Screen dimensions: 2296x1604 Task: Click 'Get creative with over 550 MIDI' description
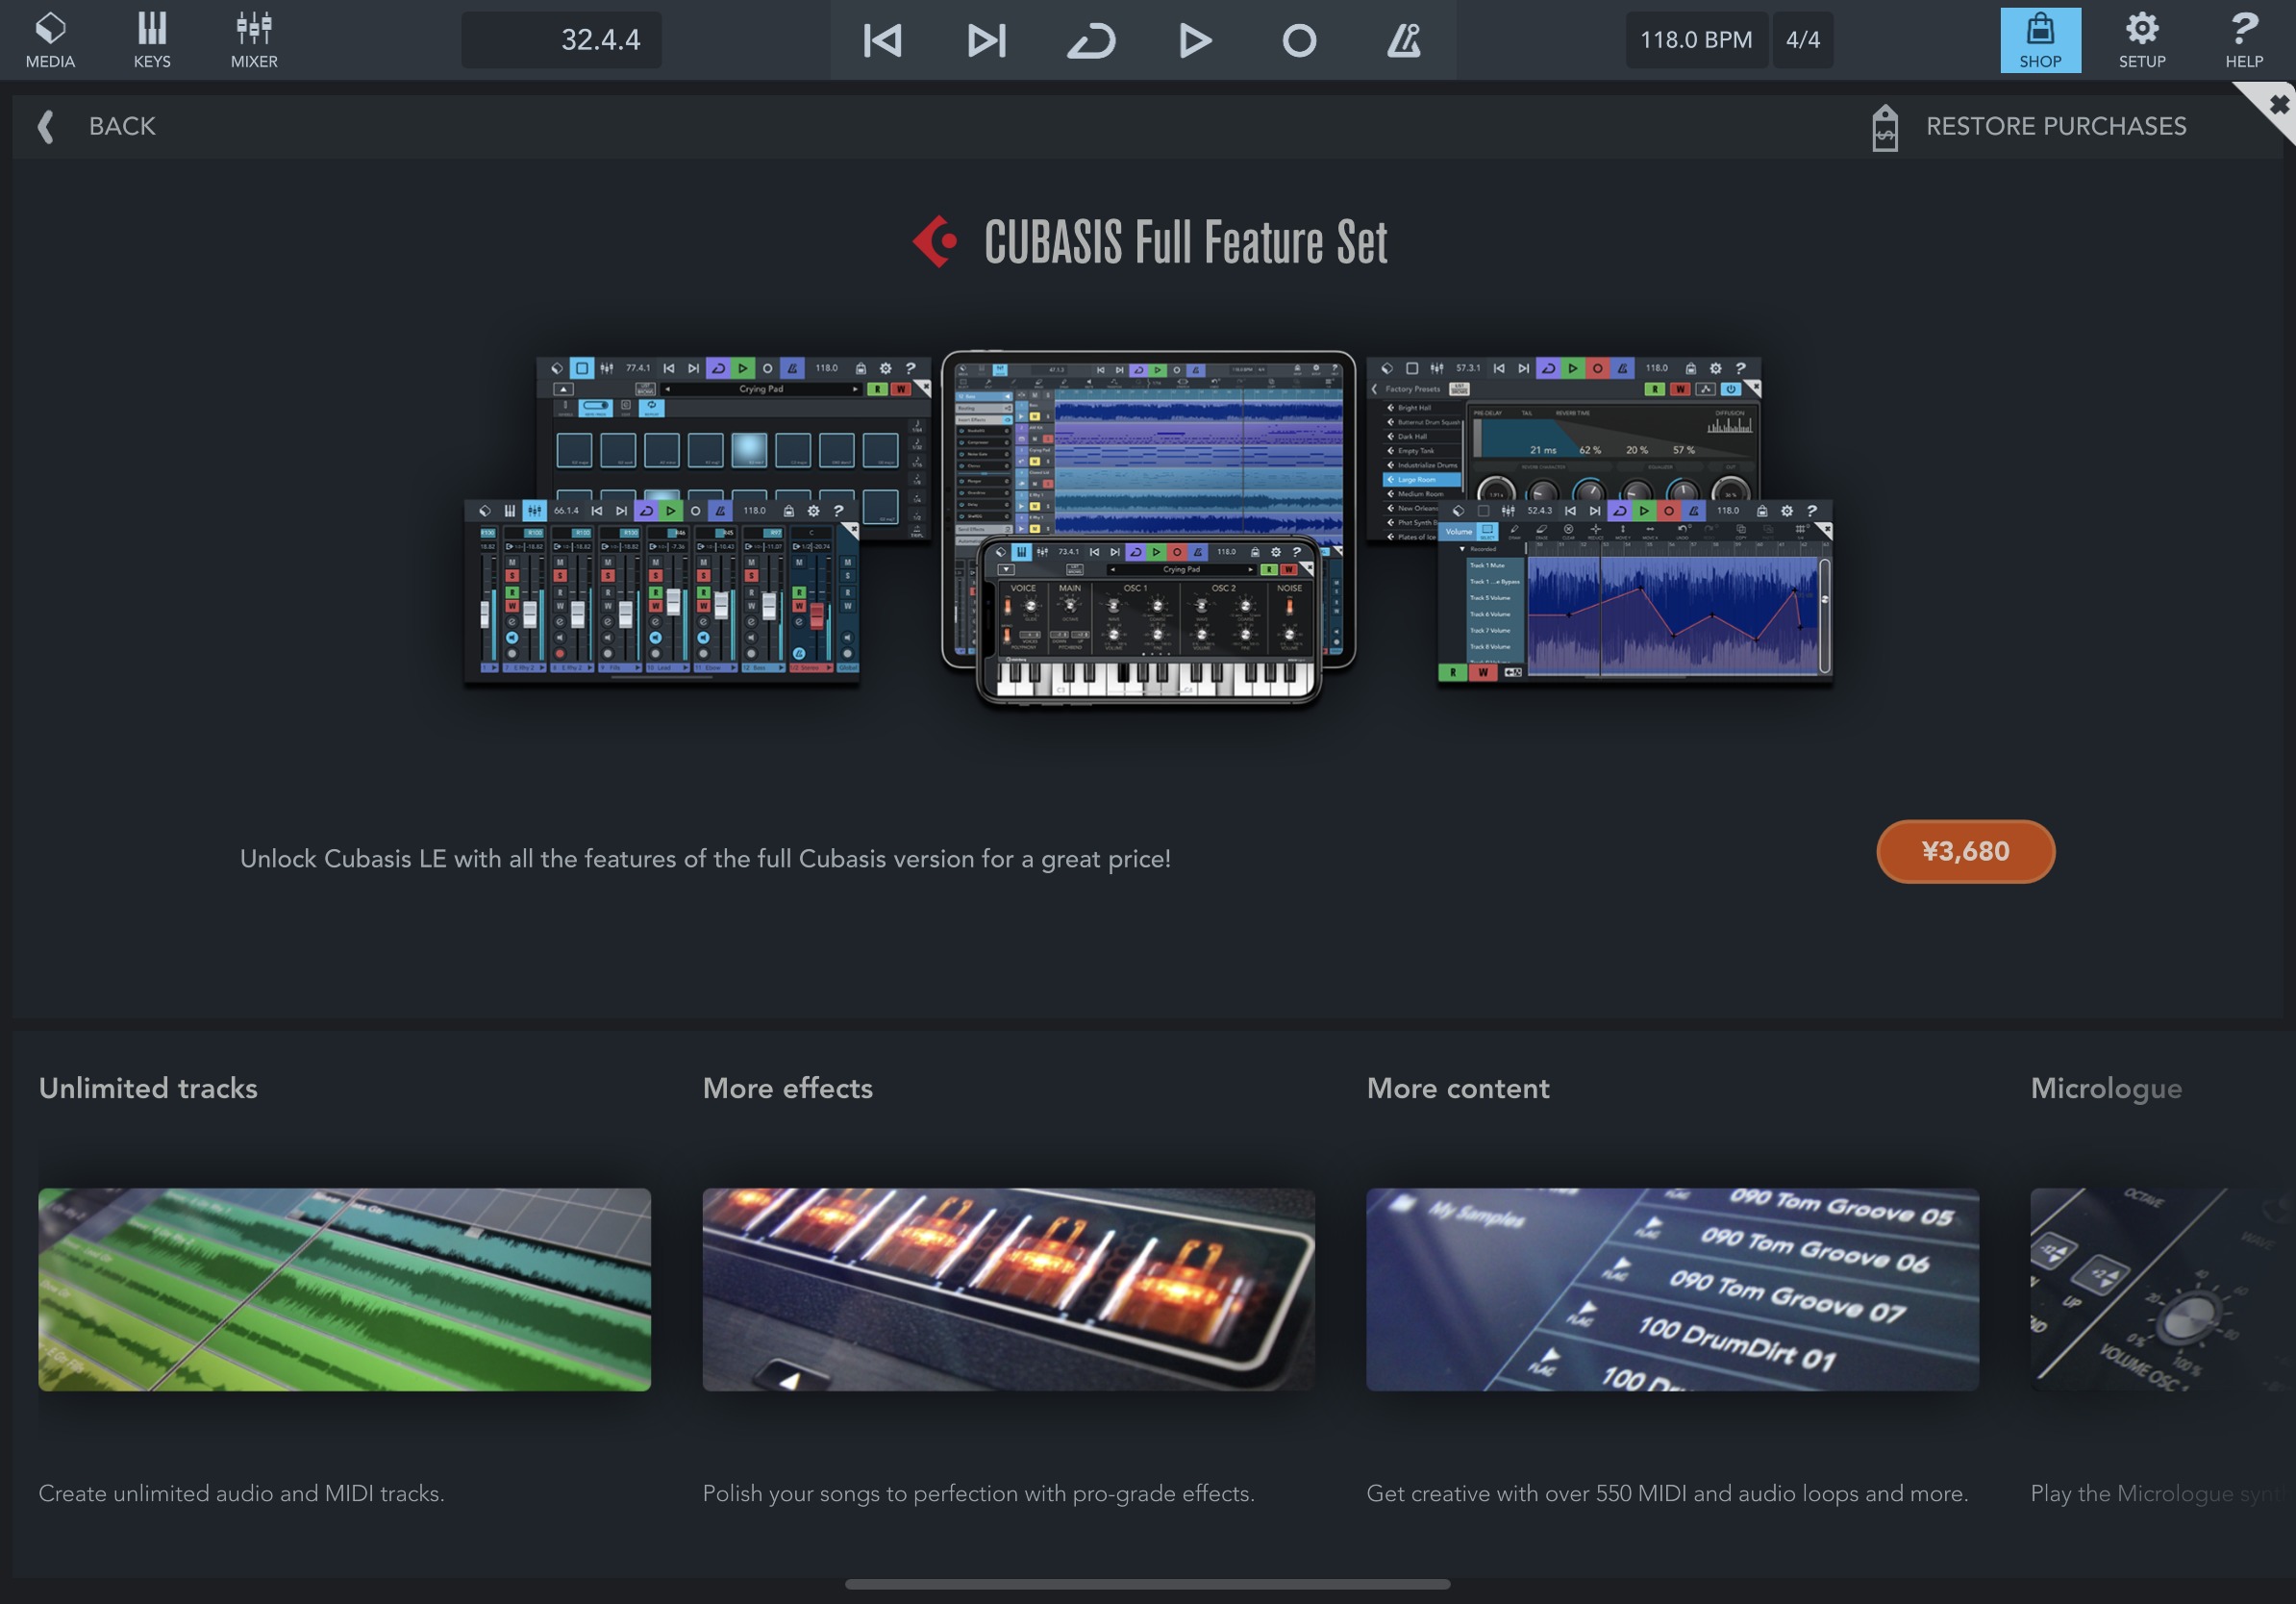coord(1667,1493)
